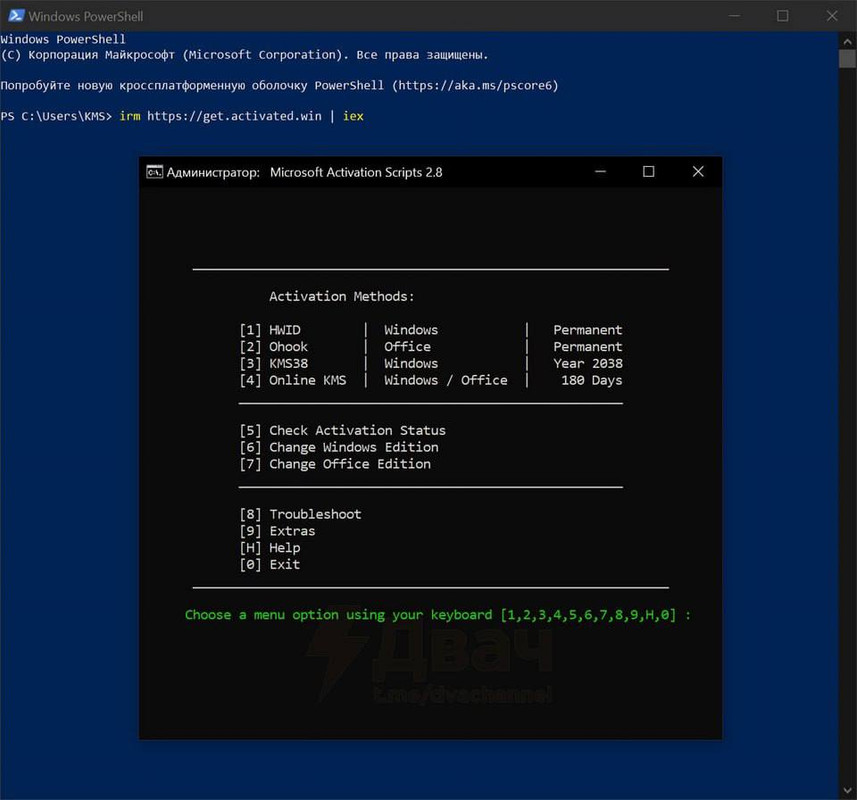Click the [H] Help line
The height and width of the screenshot is (800, 857).
pyautogui.click(x=269, y=548)
